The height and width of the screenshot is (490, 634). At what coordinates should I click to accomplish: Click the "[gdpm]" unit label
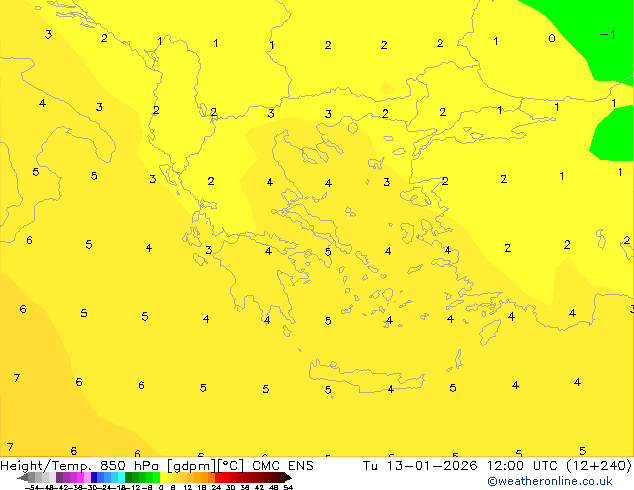pyautogui.click(x=190, y=465)
